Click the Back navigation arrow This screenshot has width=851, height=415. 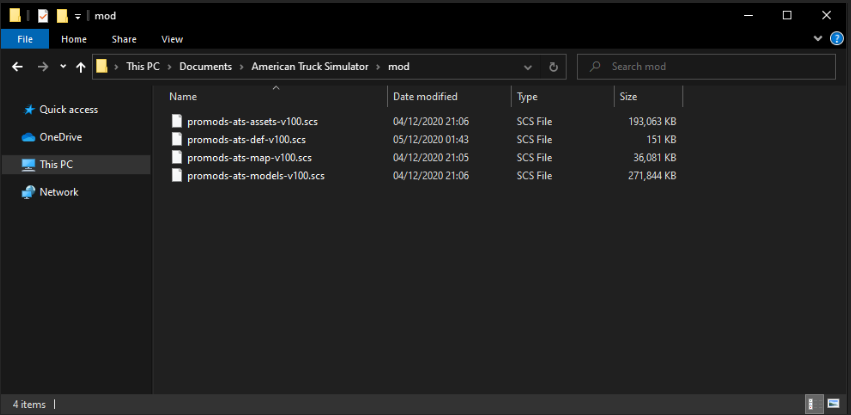[17, 67]
